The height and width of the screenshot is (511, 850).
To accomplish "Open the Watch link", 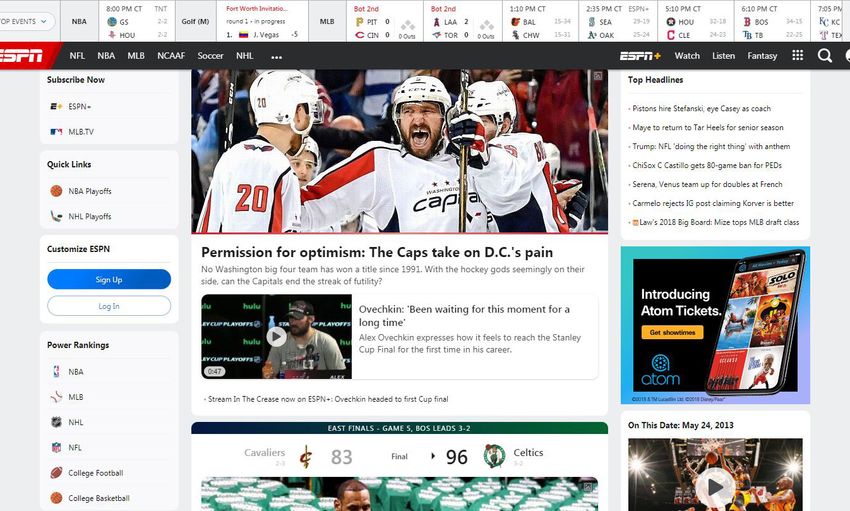I will tap(687, 56).
